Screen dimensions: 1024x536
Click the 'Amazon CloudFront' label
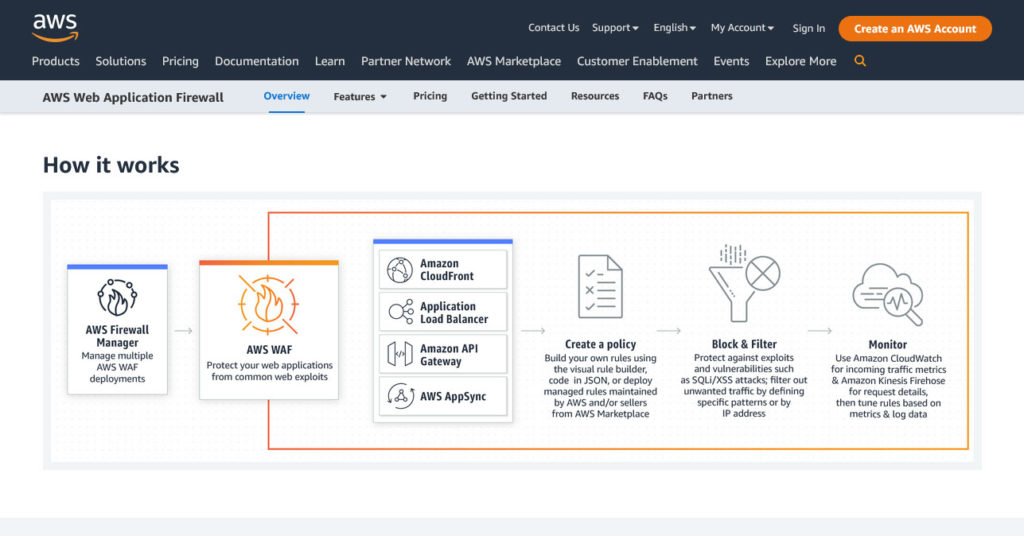point(447,270)
